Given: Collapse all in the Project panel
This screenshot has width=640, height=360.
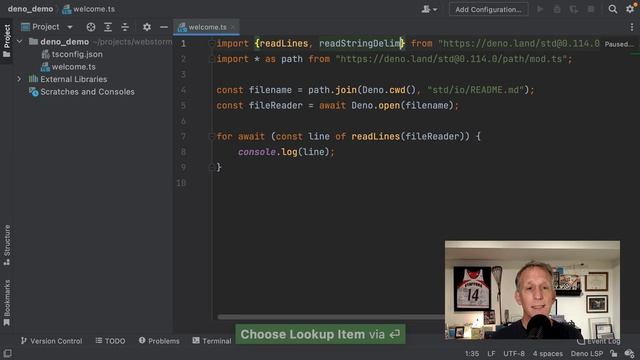Looking at the screenshot, I should click(125, 27).
